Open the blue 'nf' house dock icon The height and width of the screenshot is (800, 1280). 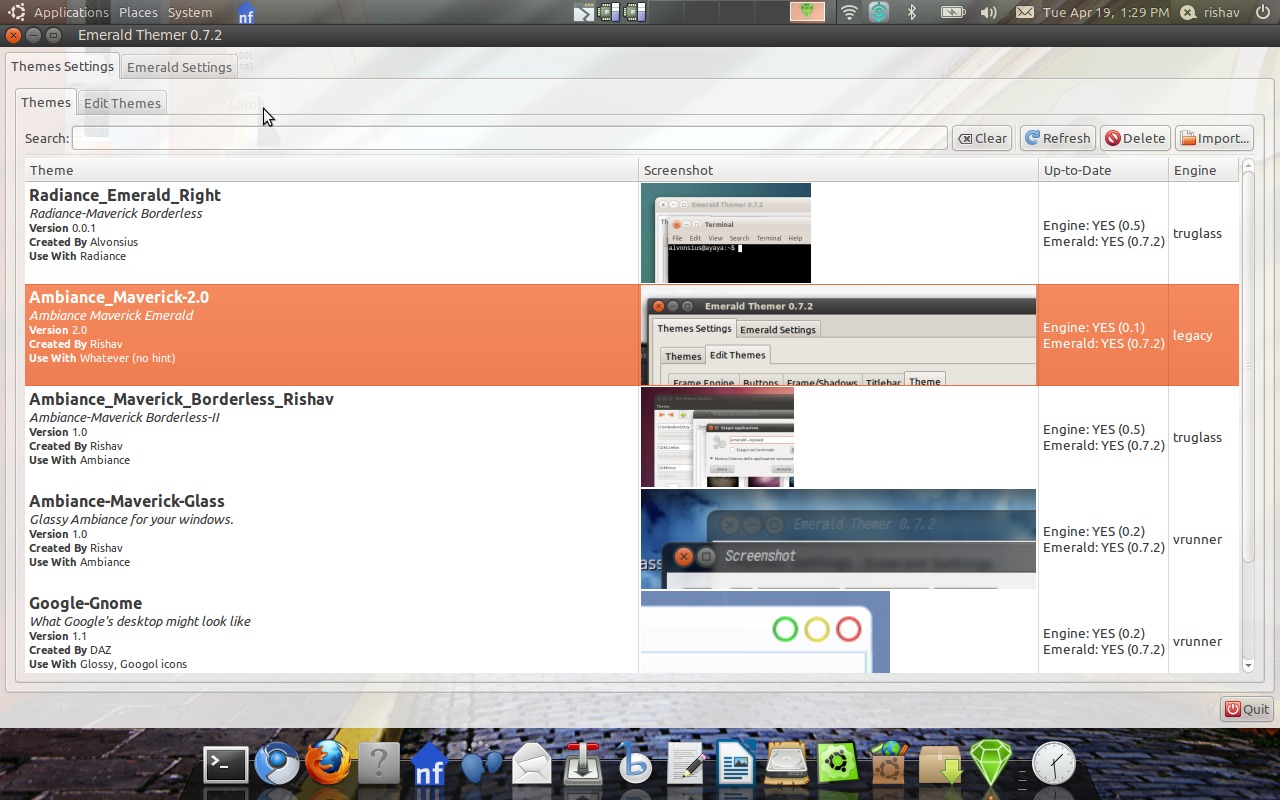coord(429,765)
